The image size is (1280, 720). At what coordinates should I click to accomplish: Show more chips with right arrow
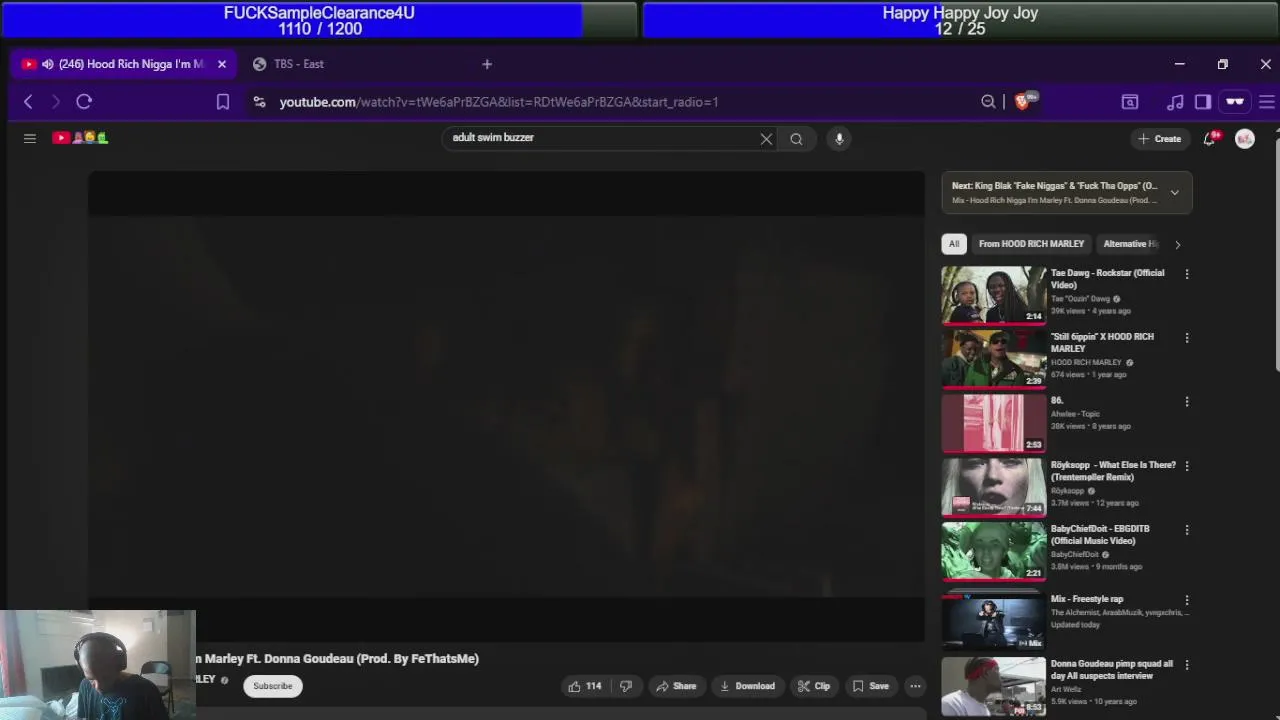[x=1177, y=244]
